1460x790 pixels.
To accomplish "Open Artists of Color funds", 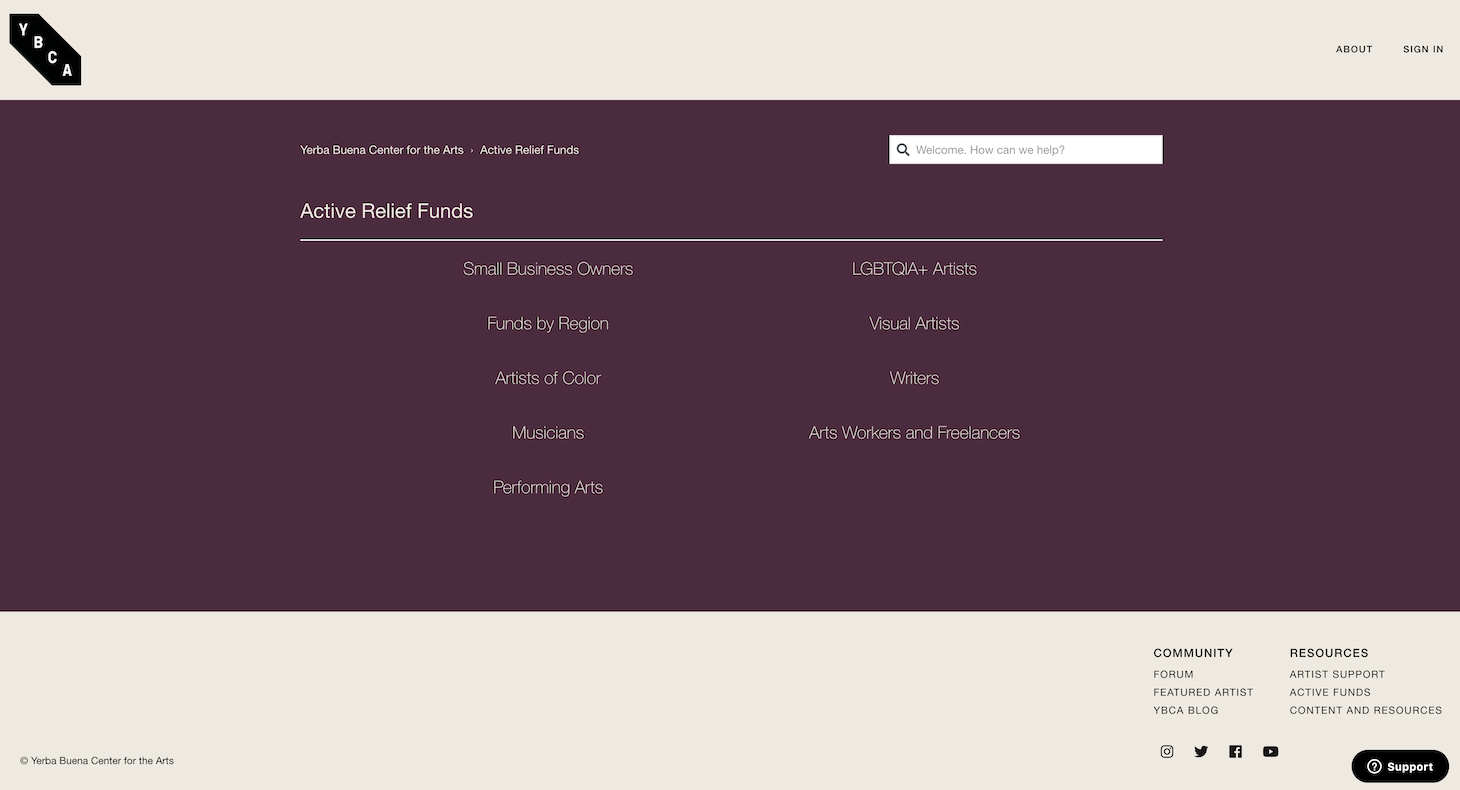I will coord(548,378).
